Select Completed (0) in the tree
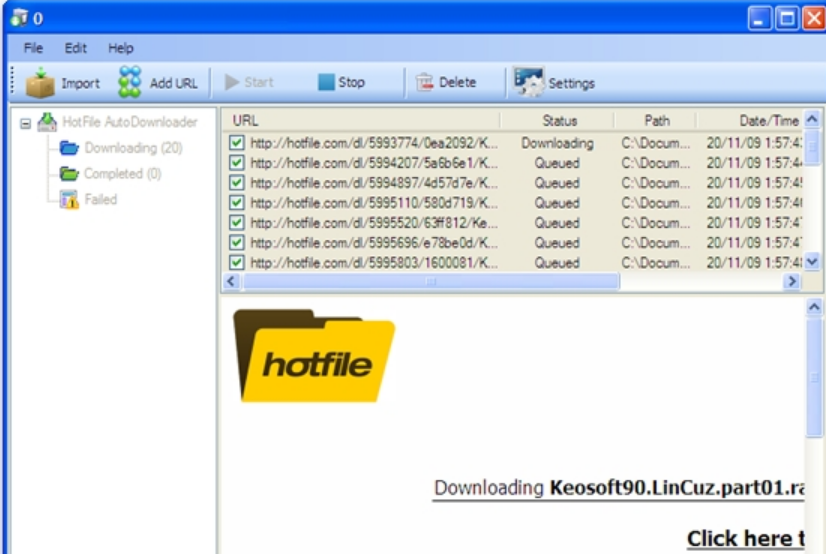Image resolution: width=826 pixels, height=554 pixels. tap(123, 173)
